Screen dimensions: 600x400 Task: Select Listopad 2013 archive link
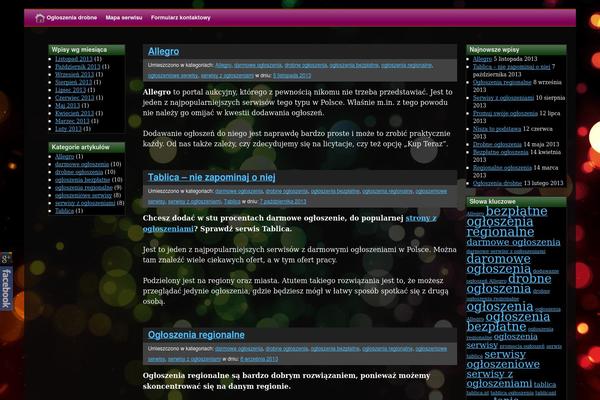point(73,59)
